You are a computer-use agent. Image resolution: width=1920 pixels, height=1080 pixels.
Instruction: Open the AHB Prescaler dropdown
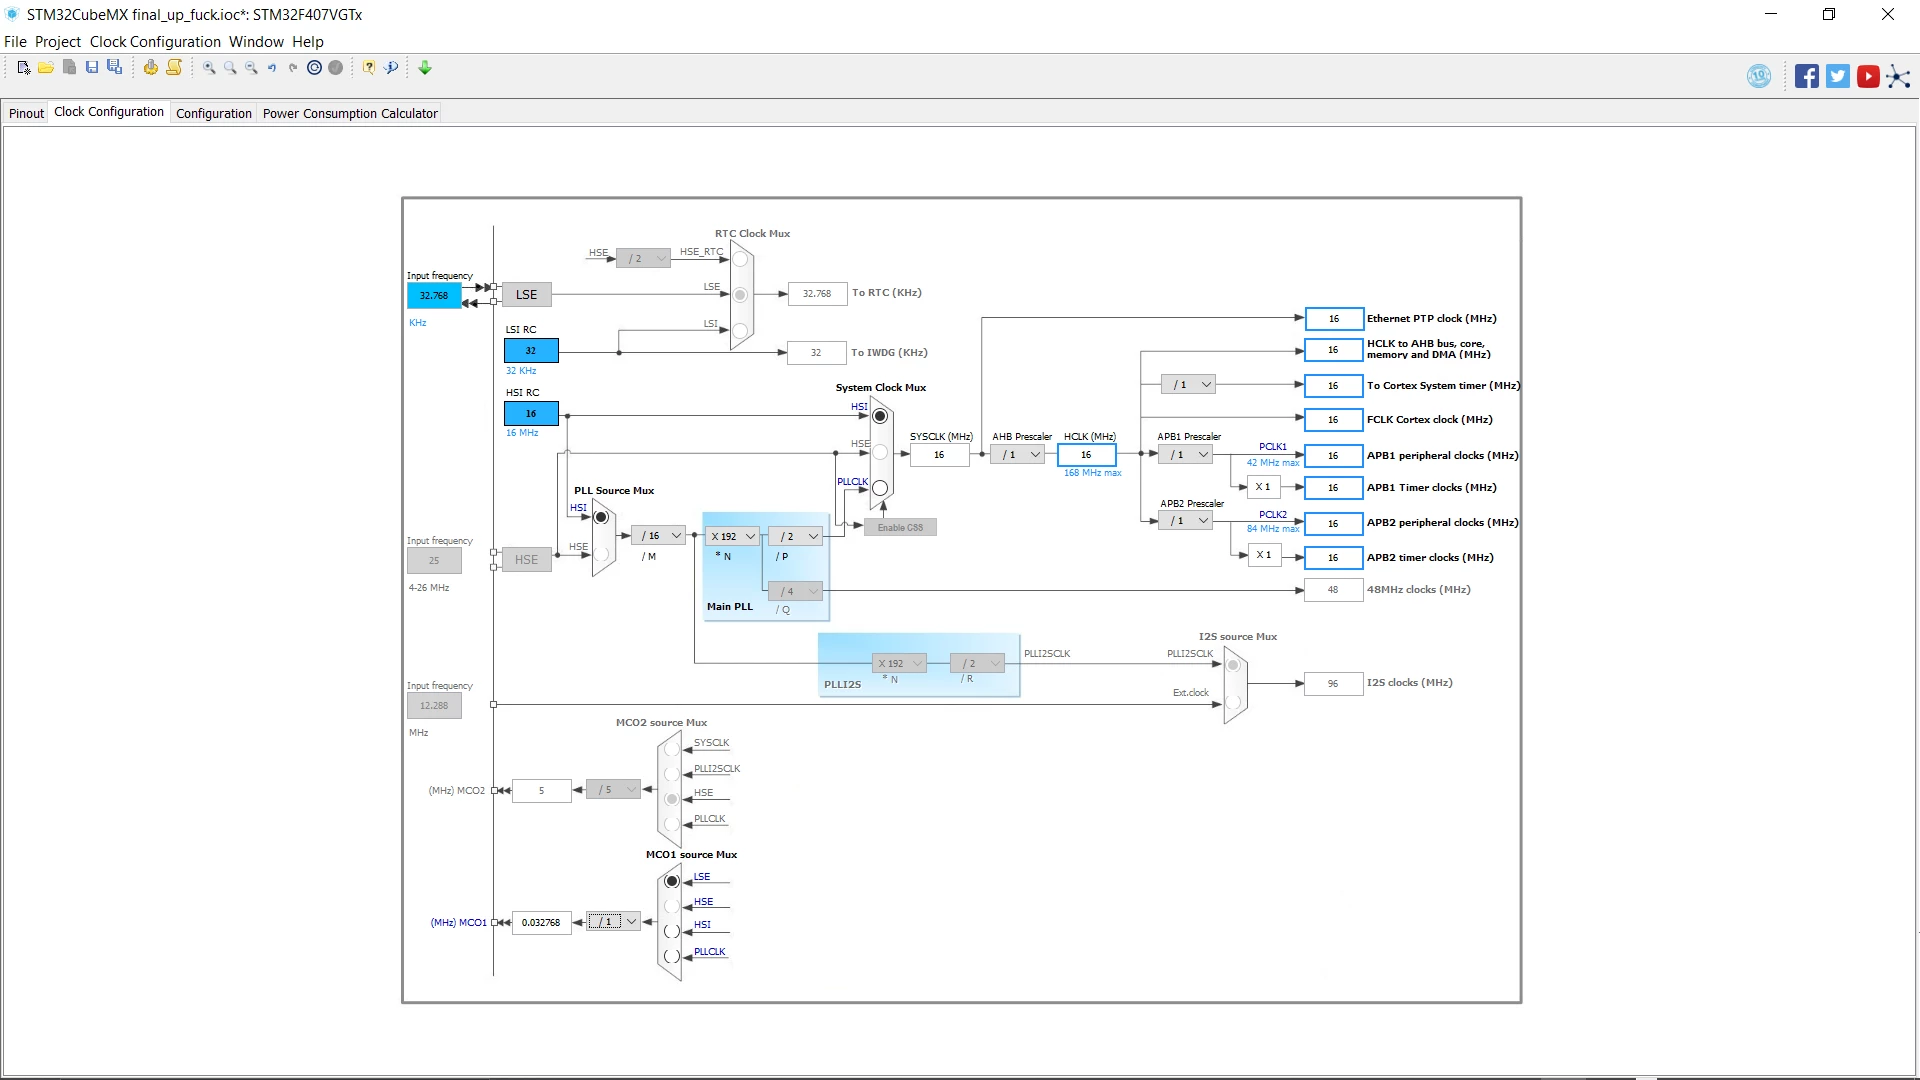tap(1017, 455)
